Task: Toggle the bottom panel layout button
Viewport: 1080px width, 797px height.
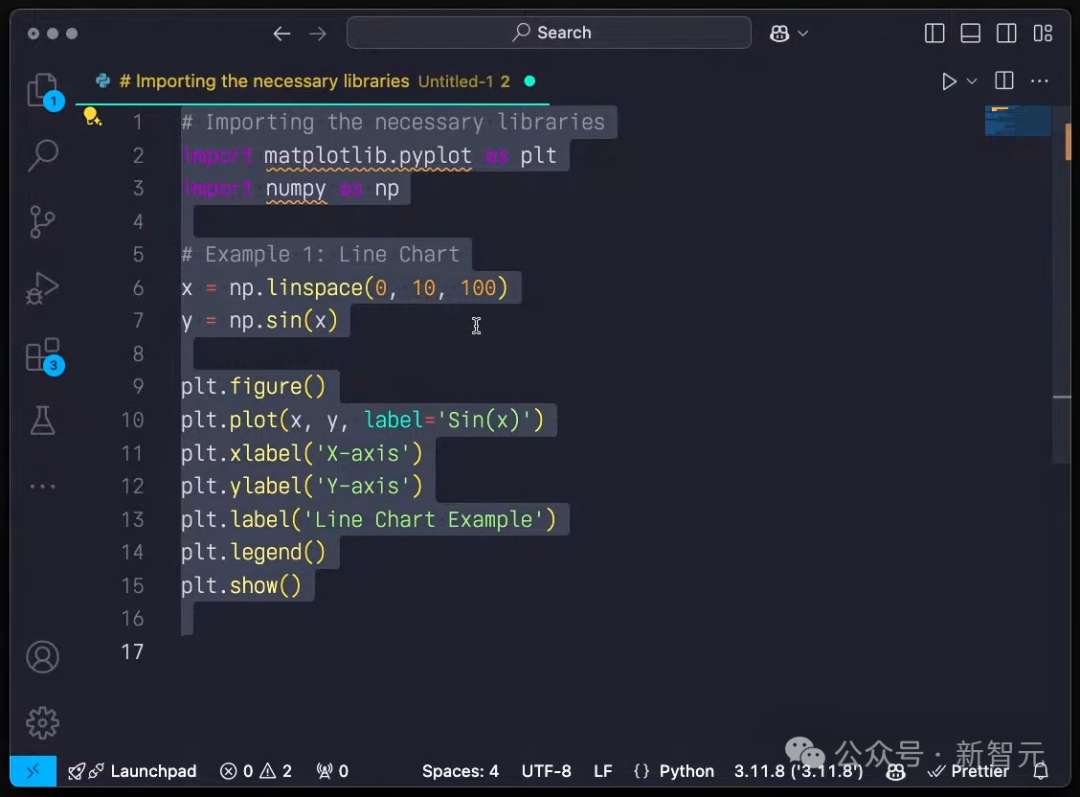Action: [971, 33]
